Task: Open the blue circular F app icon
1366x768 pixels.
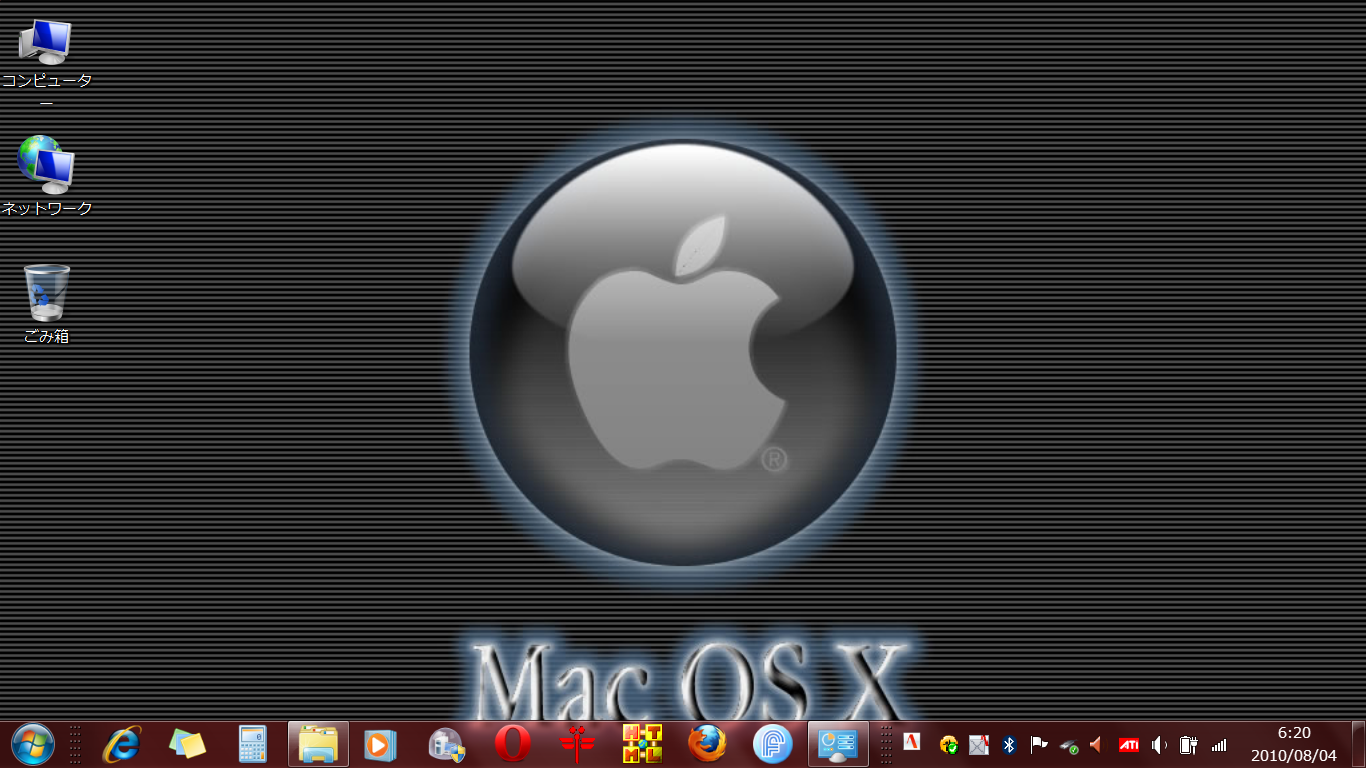Action: pos(772,744)
